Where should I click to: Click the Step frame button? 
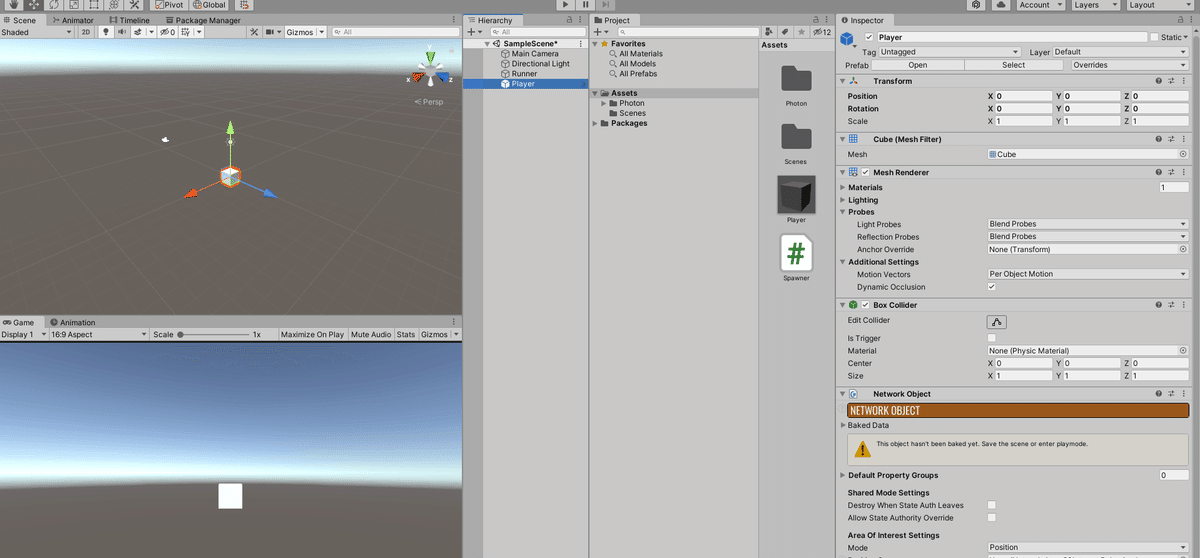point(607,5)
